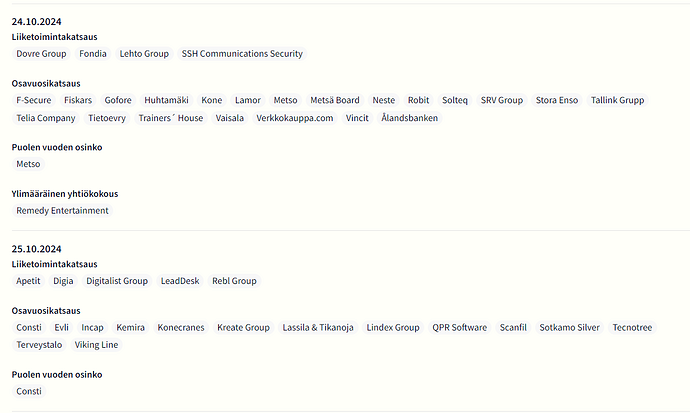Viewport: 690px width, 413px height.
Task: Open the SRV Group tag
Action: coord(502,100)
